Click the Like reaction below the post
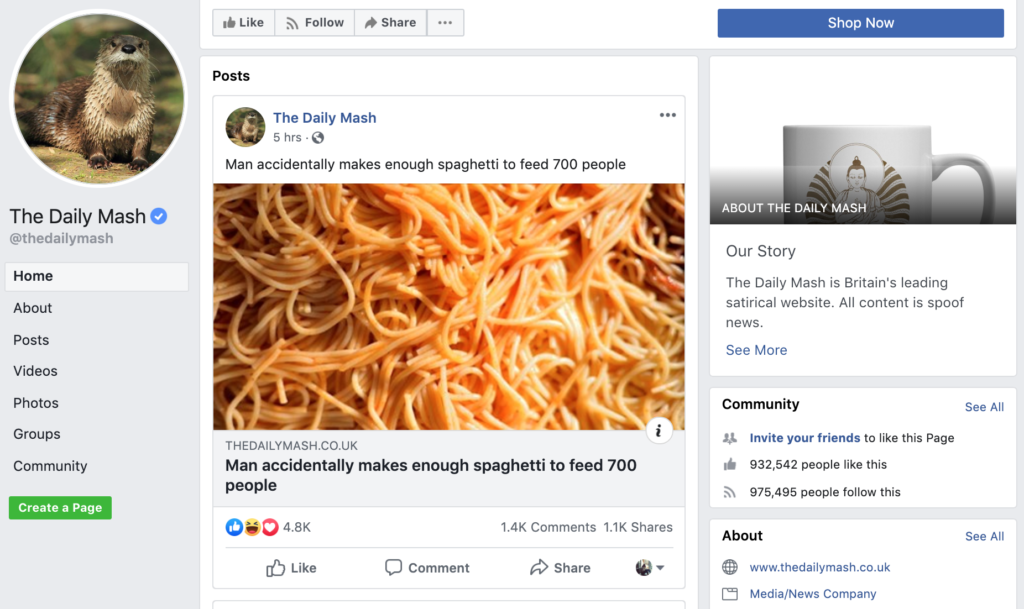1024x609 pixels. [x=291, y=568]
